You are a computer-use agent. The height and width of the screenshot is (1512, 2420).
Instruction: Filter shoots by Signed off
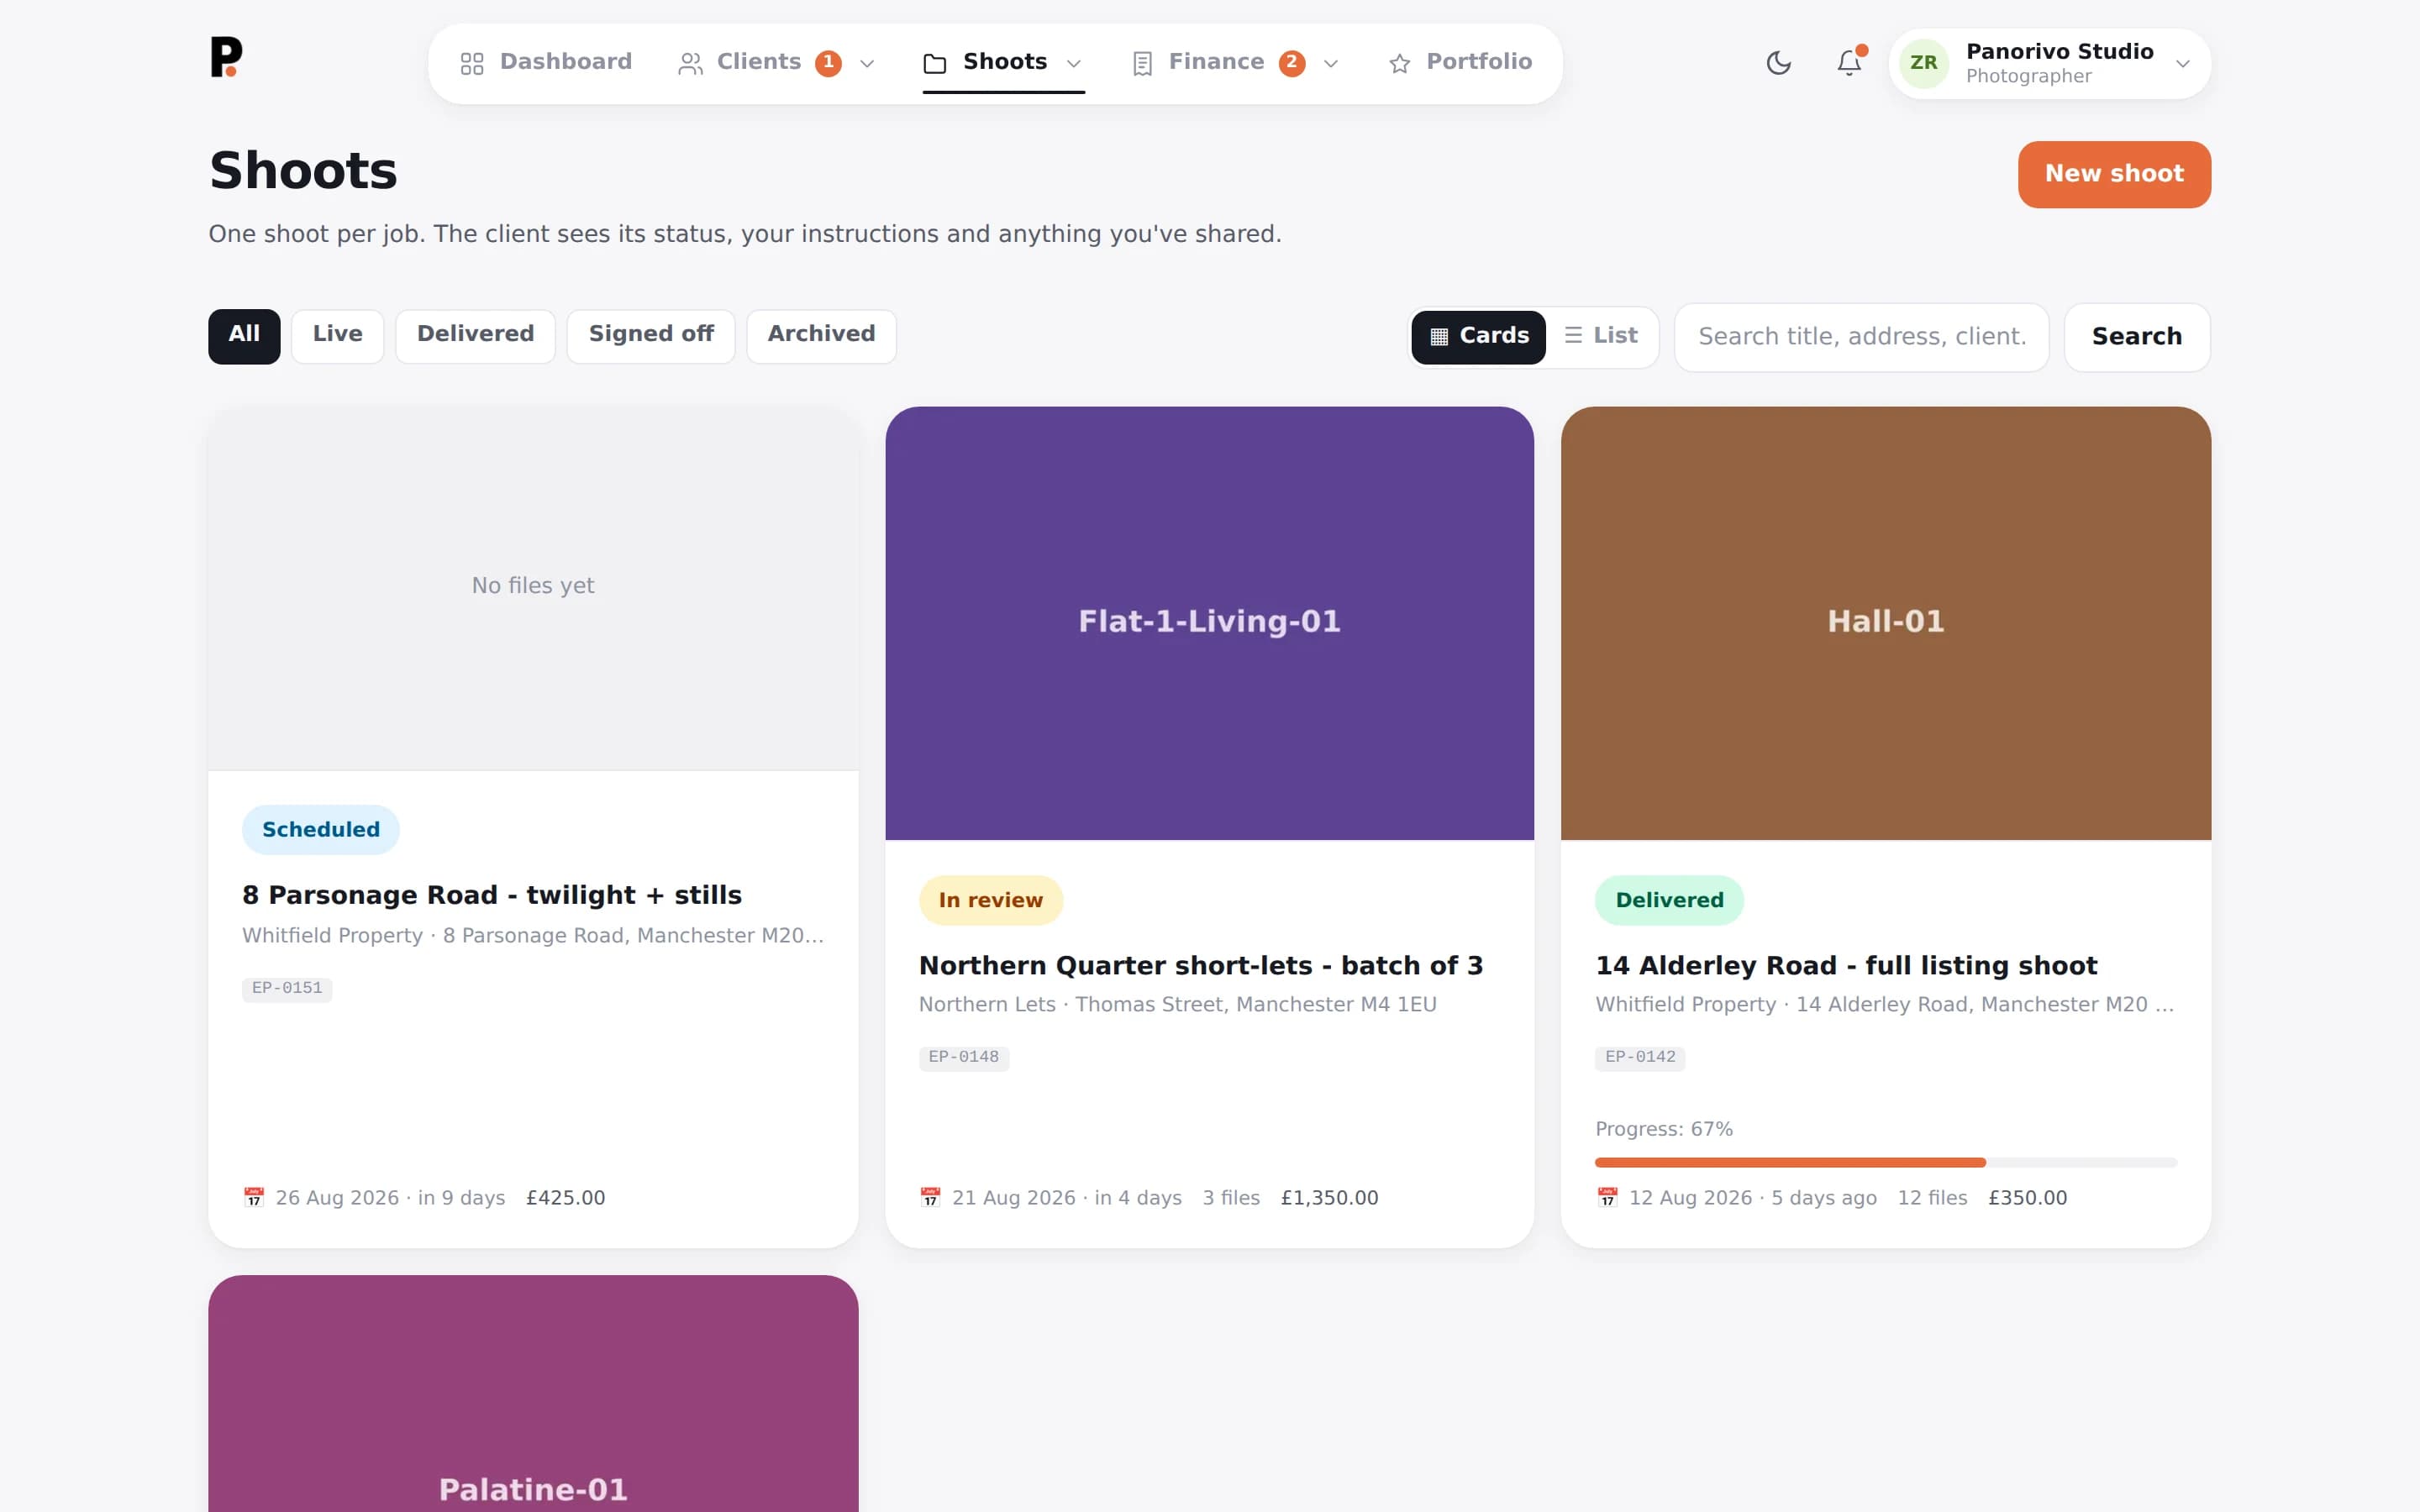(651, 335)
